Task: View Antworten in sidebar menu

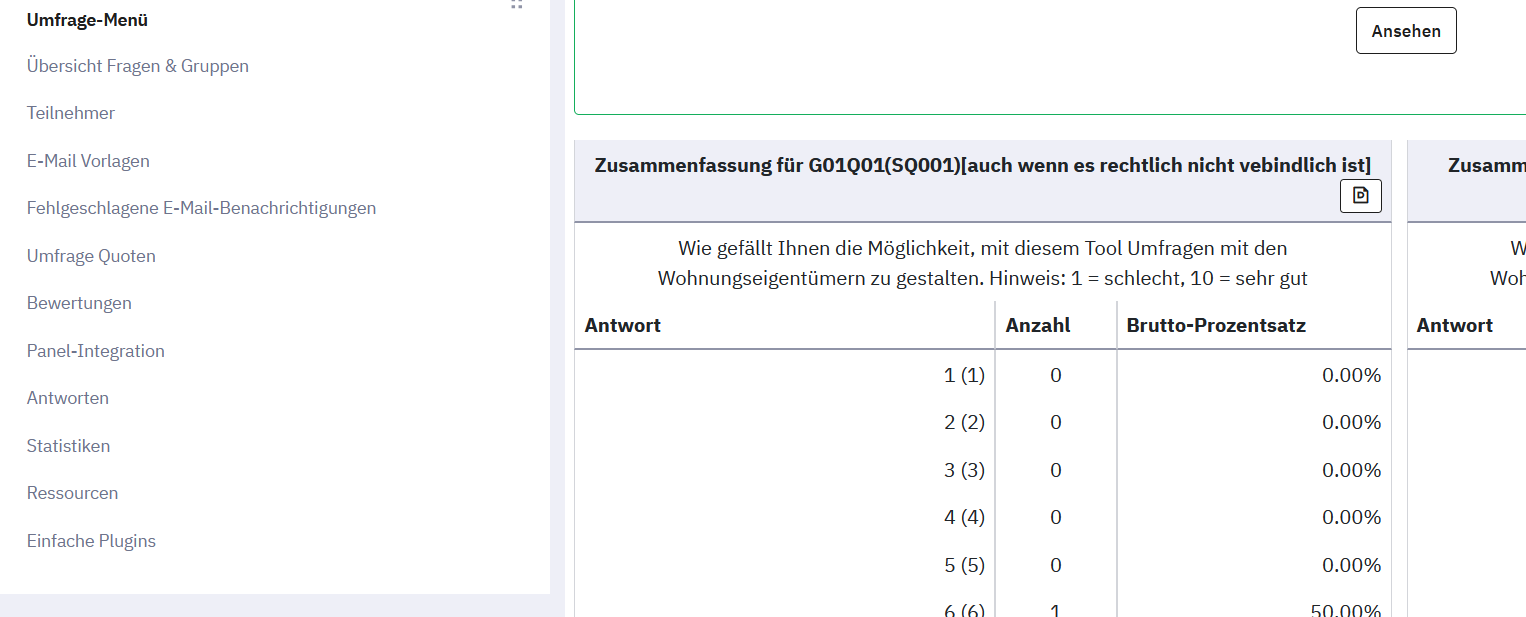Action: tap(68, 398)
